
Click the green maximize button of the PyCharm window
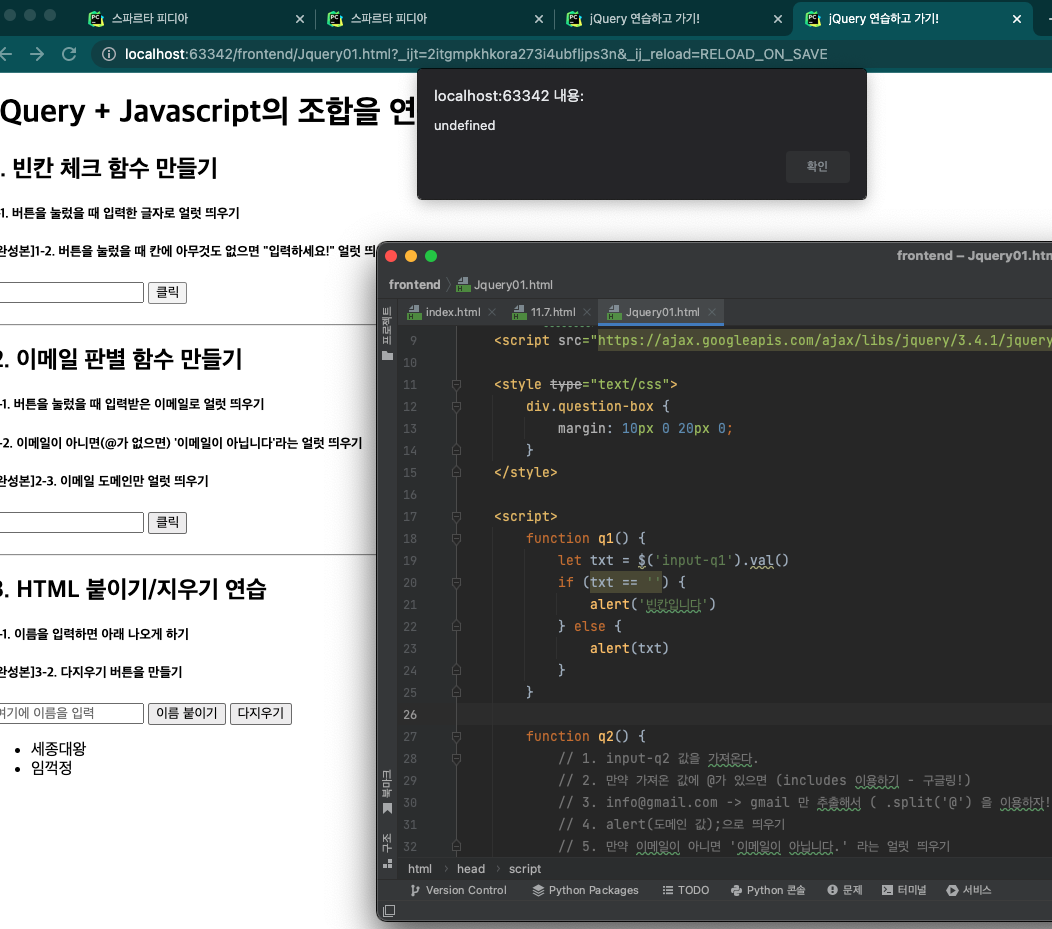click(431, 256)
